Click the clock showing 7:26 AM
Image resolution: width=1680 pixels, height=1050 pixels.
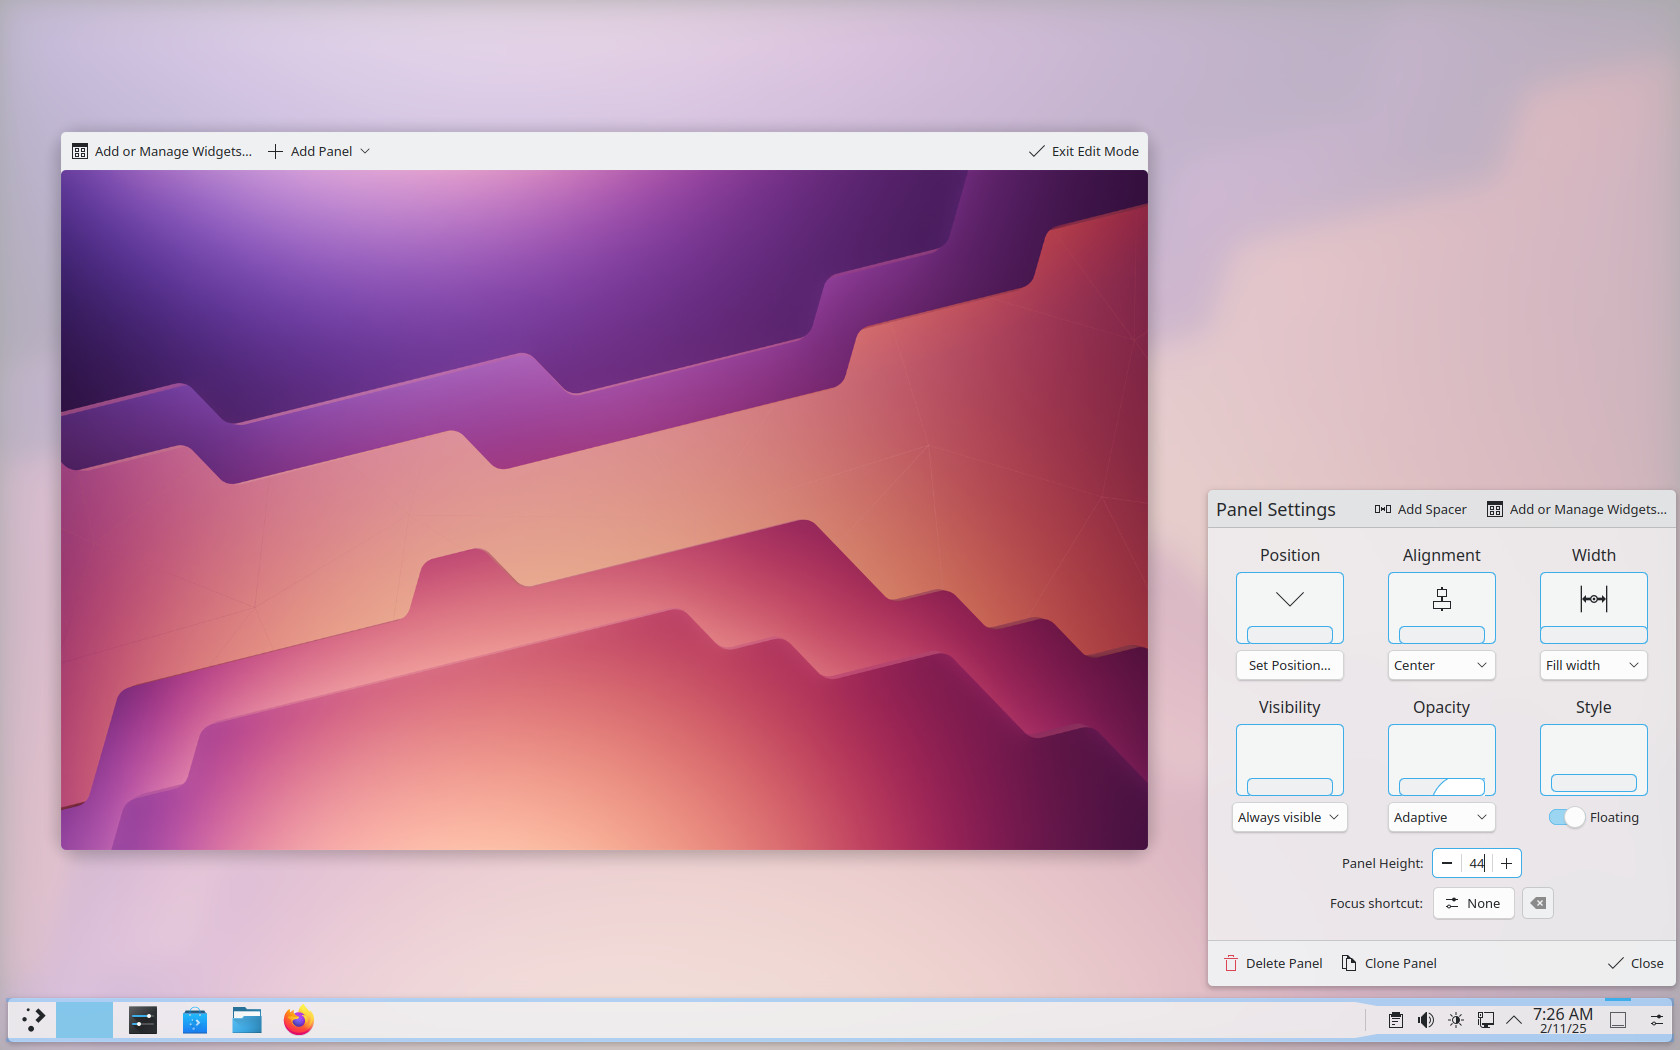(1563, 1020)
